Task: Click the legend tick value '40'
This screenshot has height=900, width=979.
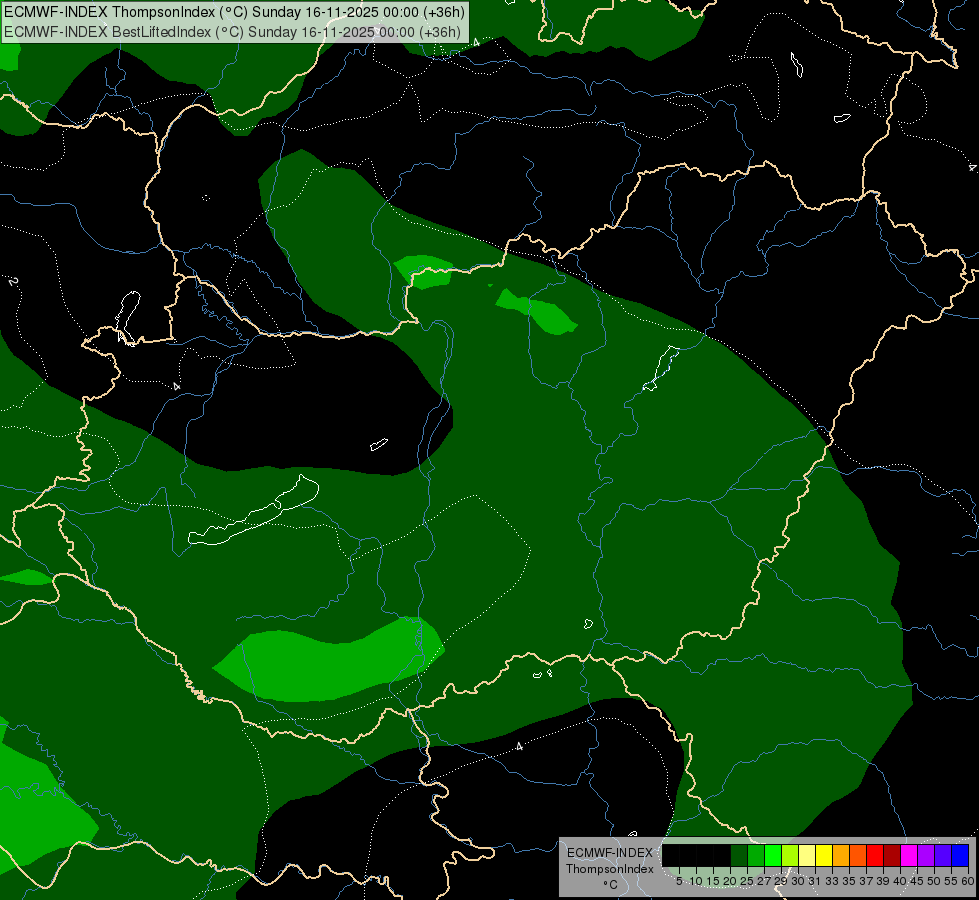Action: point(900,881)
